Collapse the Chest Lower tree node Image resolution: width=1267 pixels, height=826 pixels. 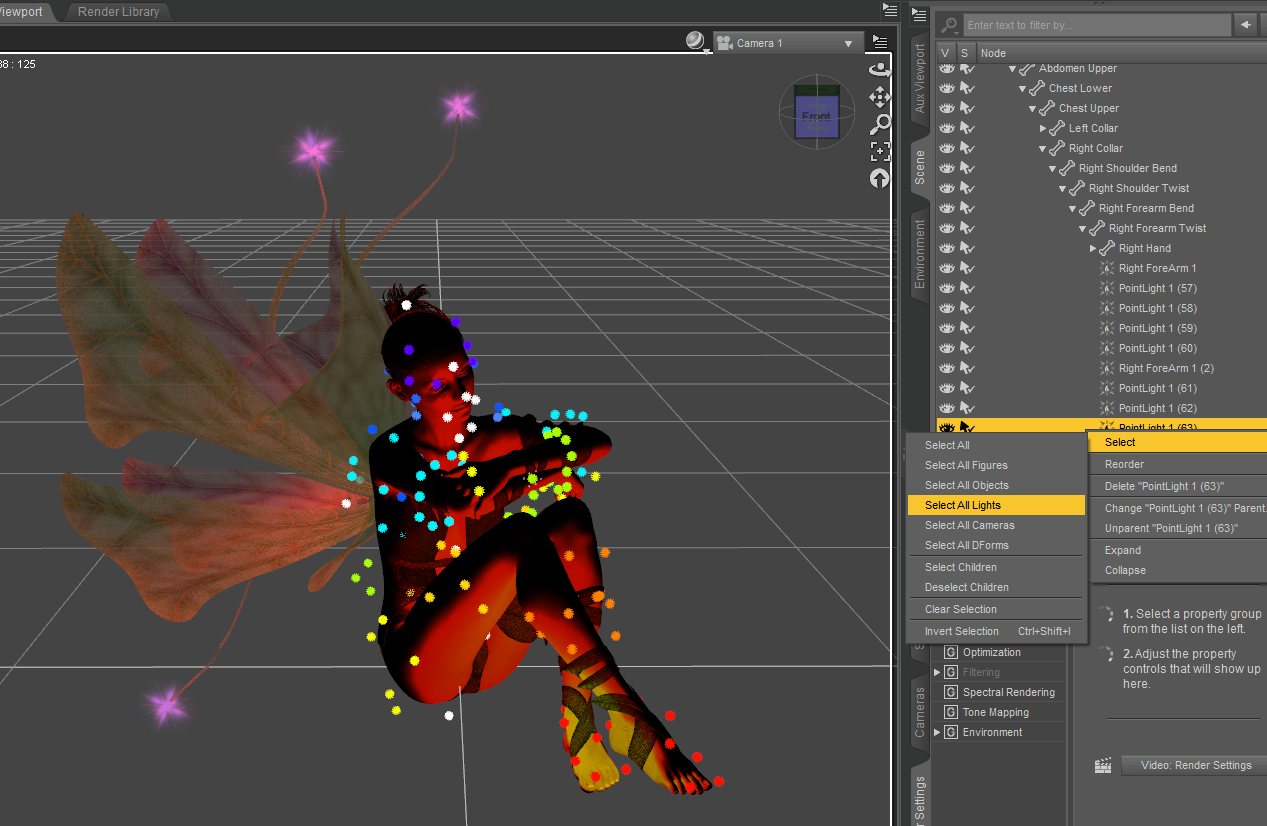(x=1022, y=88)
